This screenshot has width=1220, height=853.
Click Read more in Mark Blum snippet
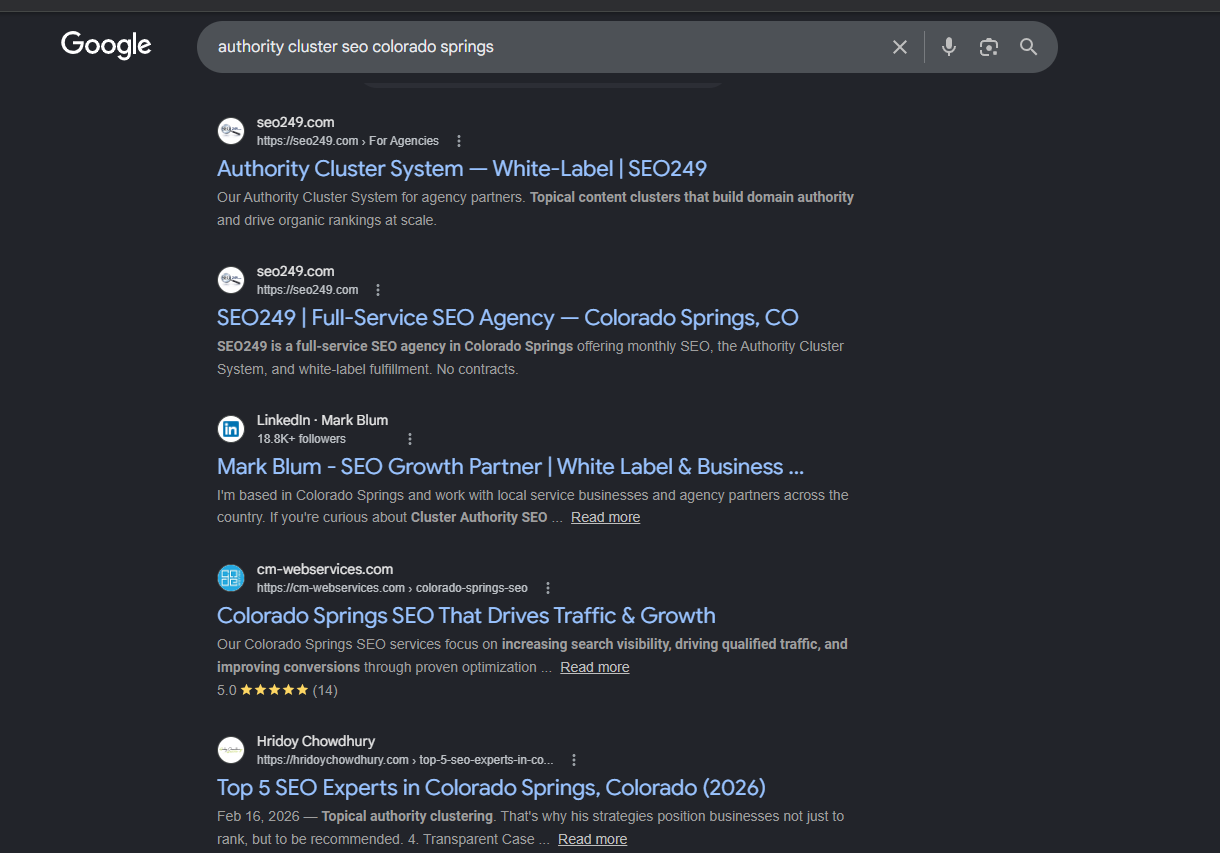(x=605, y=517)
